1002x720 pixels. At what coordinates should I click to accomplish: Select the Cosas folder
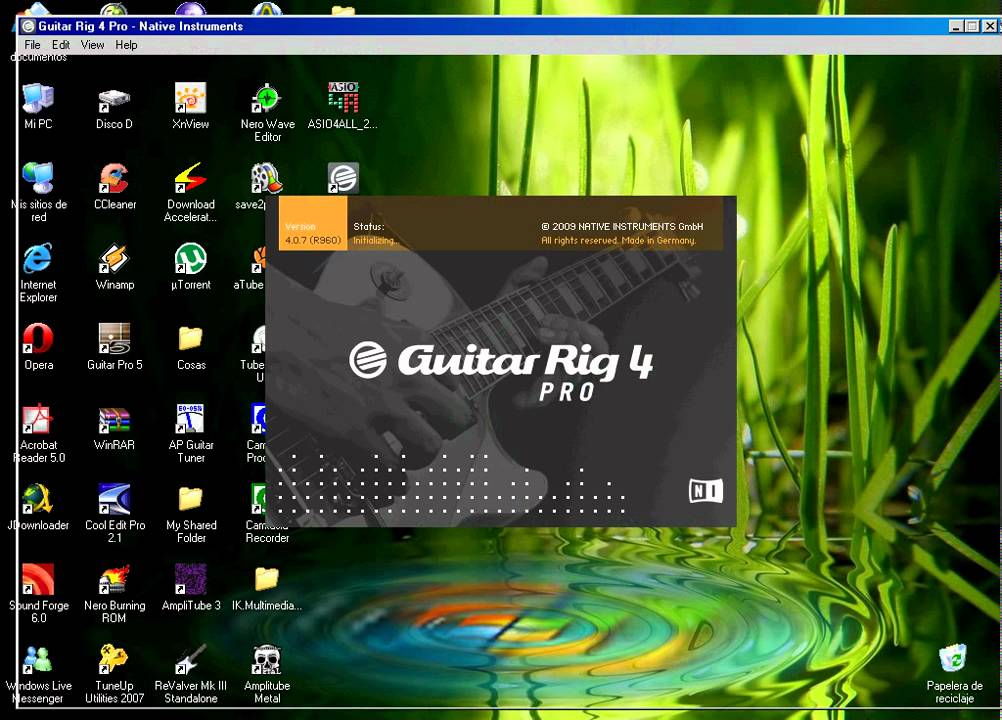click(x=190, y=339)
